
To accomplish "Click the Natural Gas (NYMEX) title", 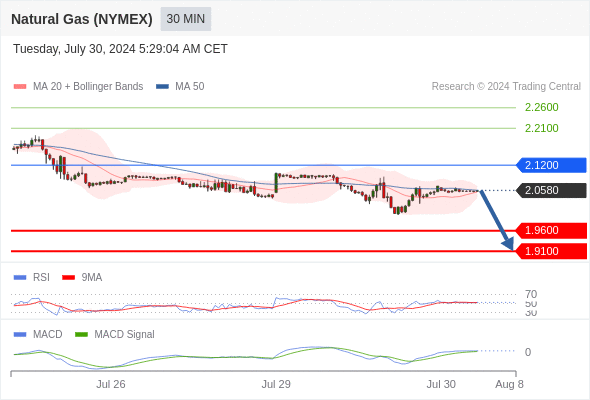I will (82, 19).
